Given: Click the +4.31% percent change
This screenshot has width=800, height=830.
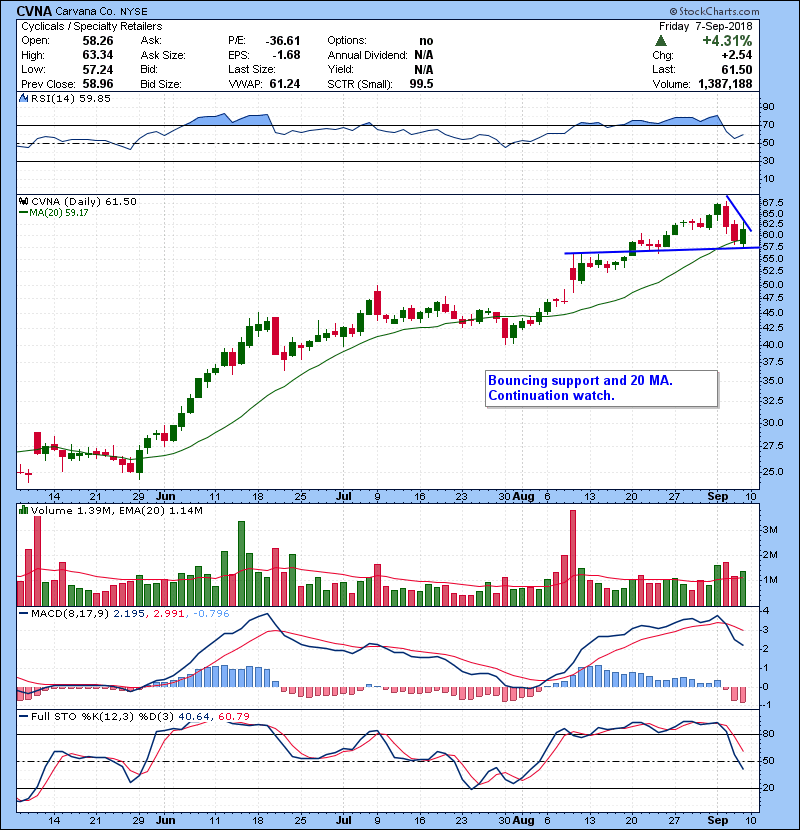Looking at the screenshot, I should [x=727, y=41].
